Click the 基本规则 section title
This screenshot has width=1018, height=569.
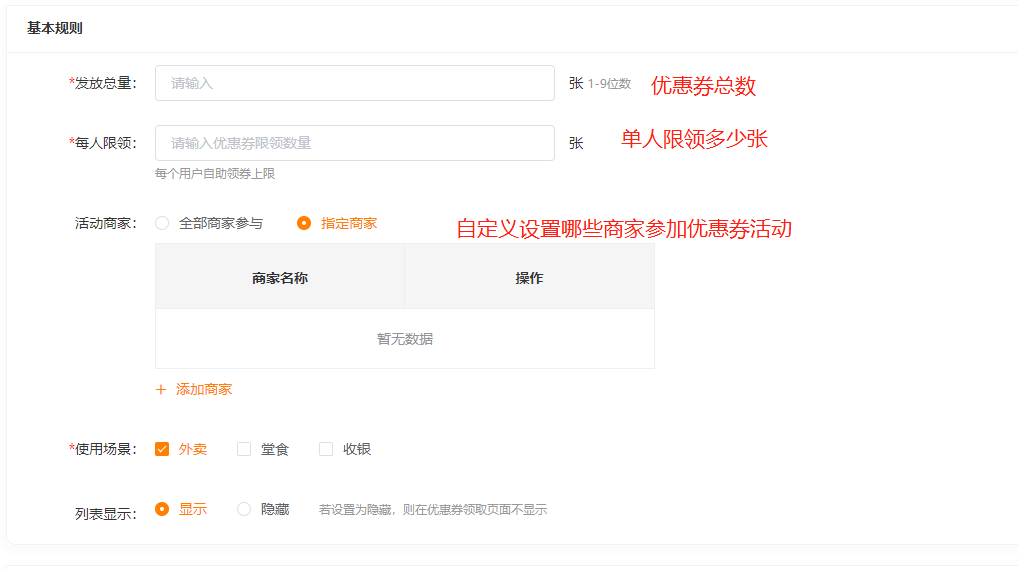pyautogui.click(x=55, y=28)
